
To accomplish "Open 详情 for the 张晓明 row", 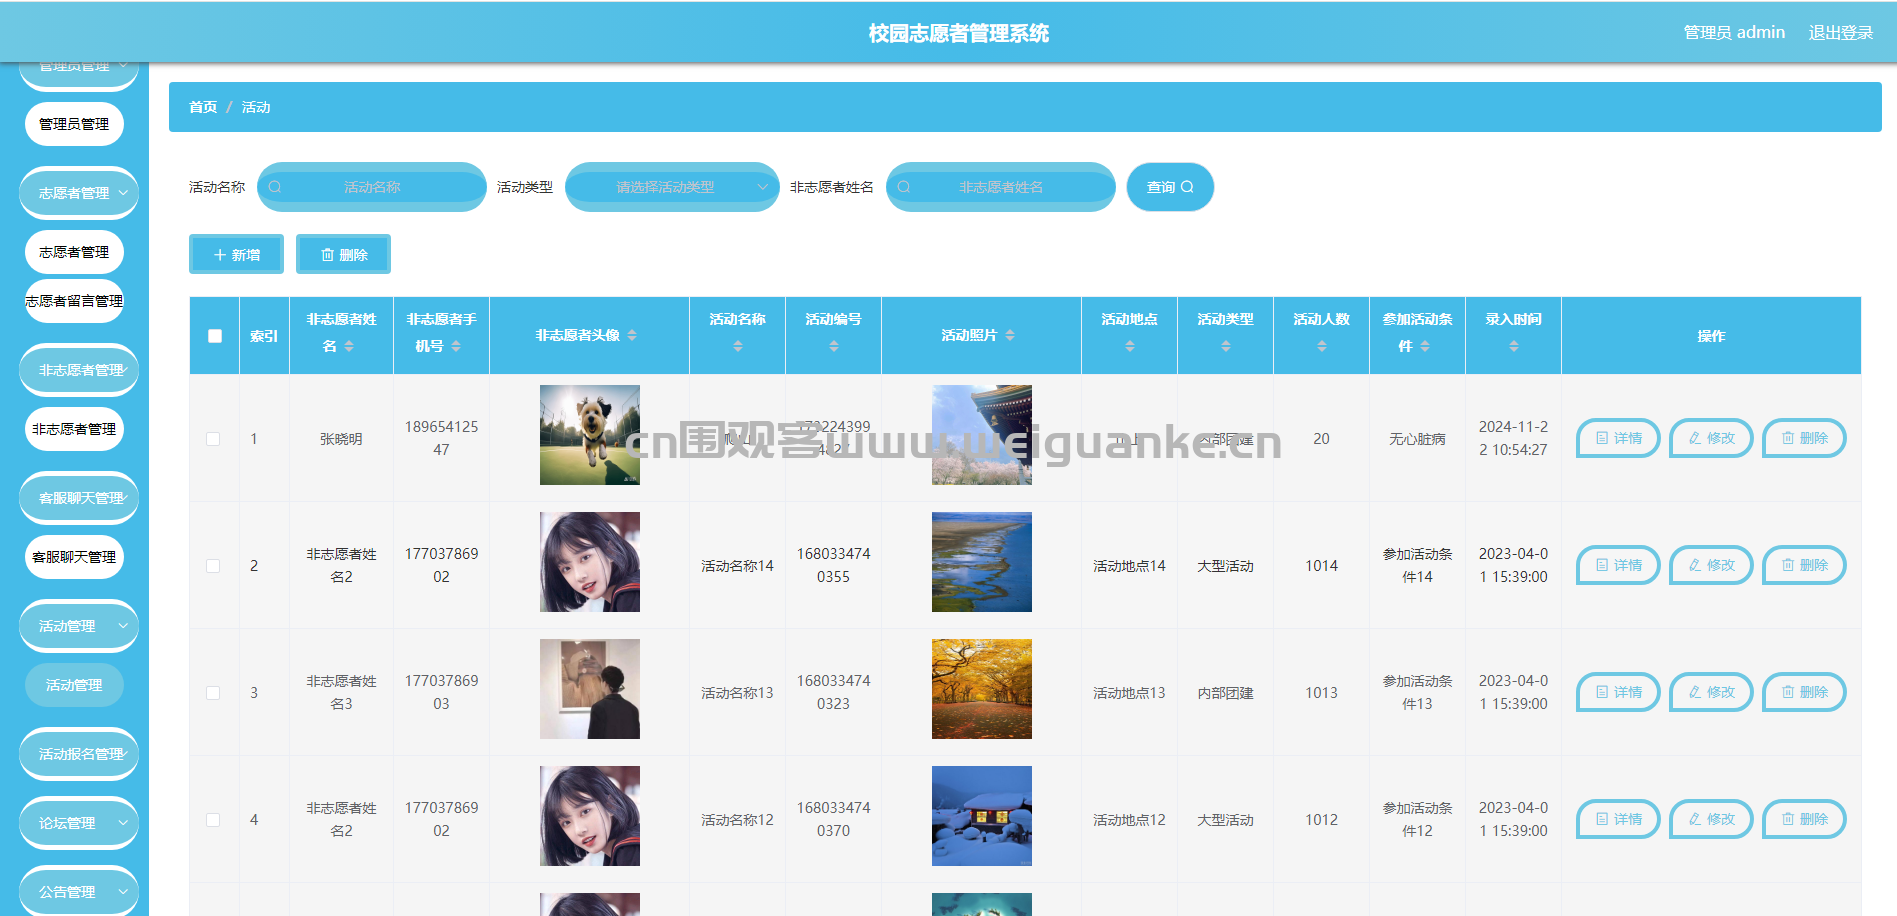I will click(x=1618, y=438).
